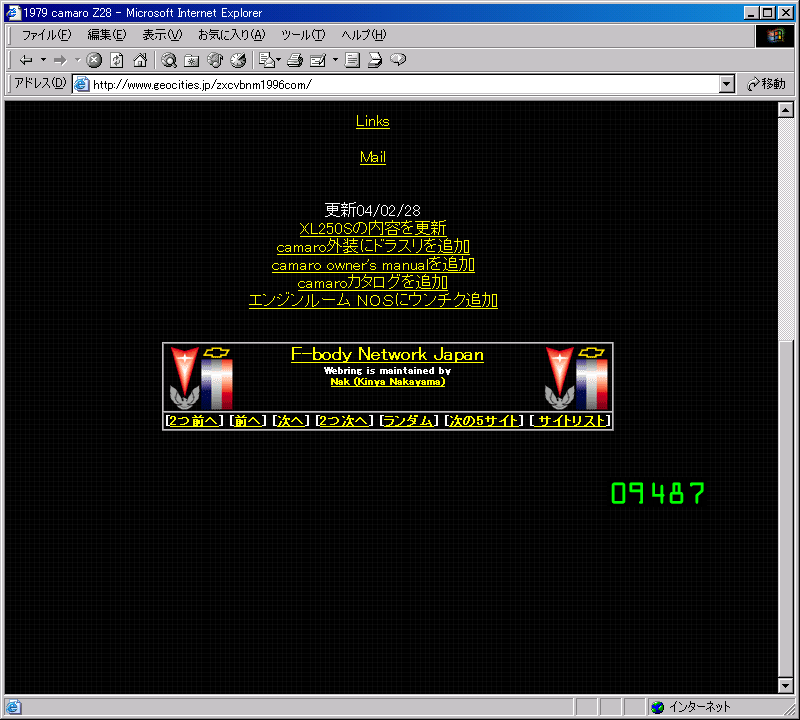Open the Mail hyperlink on the page

coord(372,157)
